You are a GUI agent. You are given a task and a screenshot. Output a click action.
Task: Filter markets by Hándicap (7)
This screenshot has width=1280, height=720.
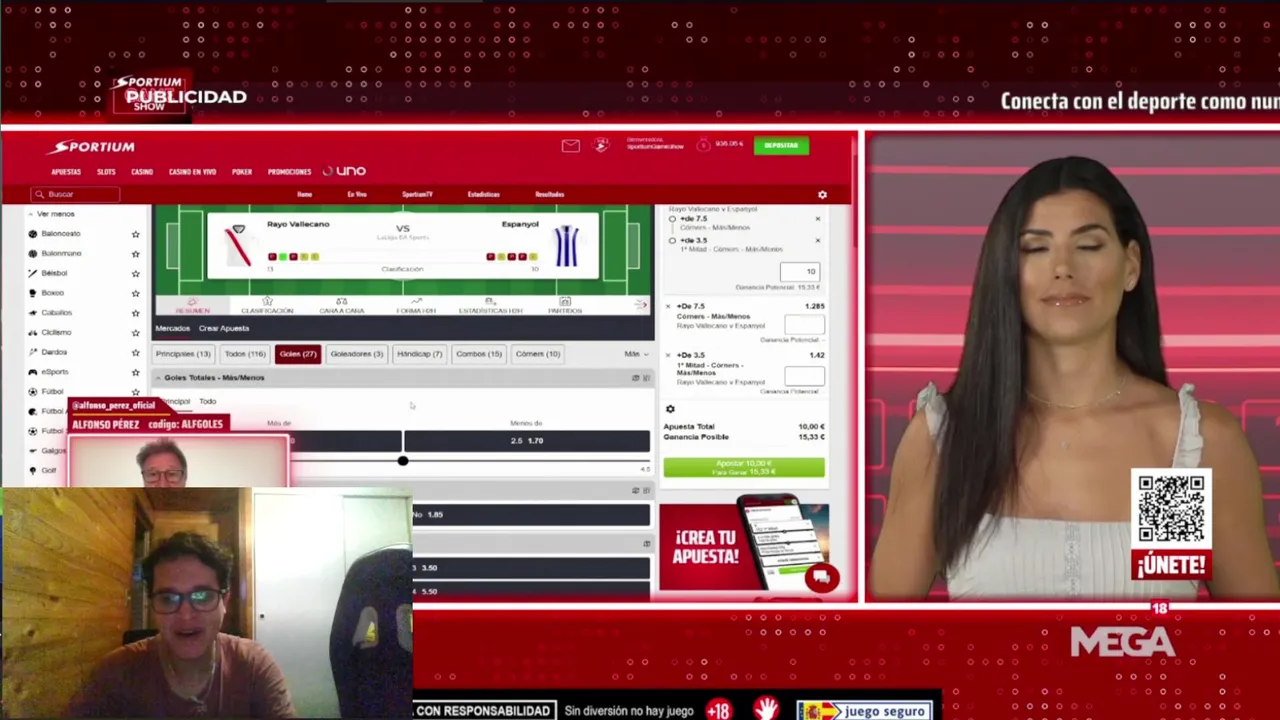(419, 354)
